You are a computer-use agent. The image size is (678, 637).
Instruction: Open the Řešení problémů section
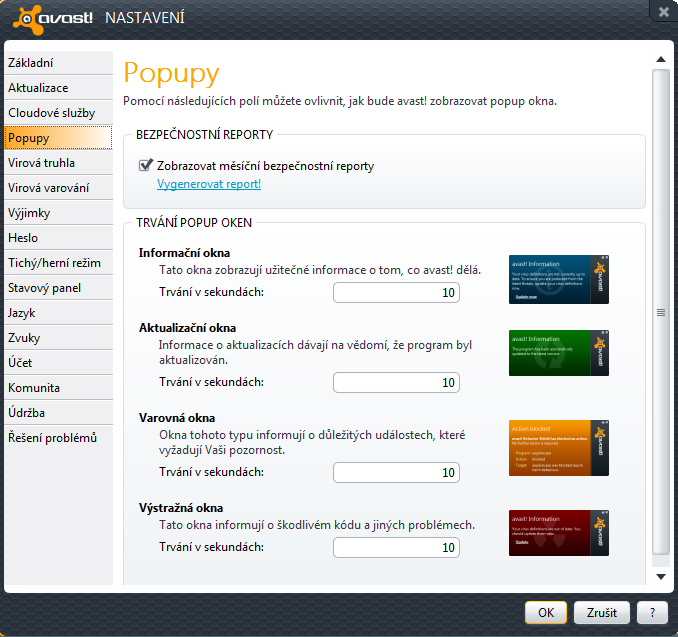tap(58, 438)
